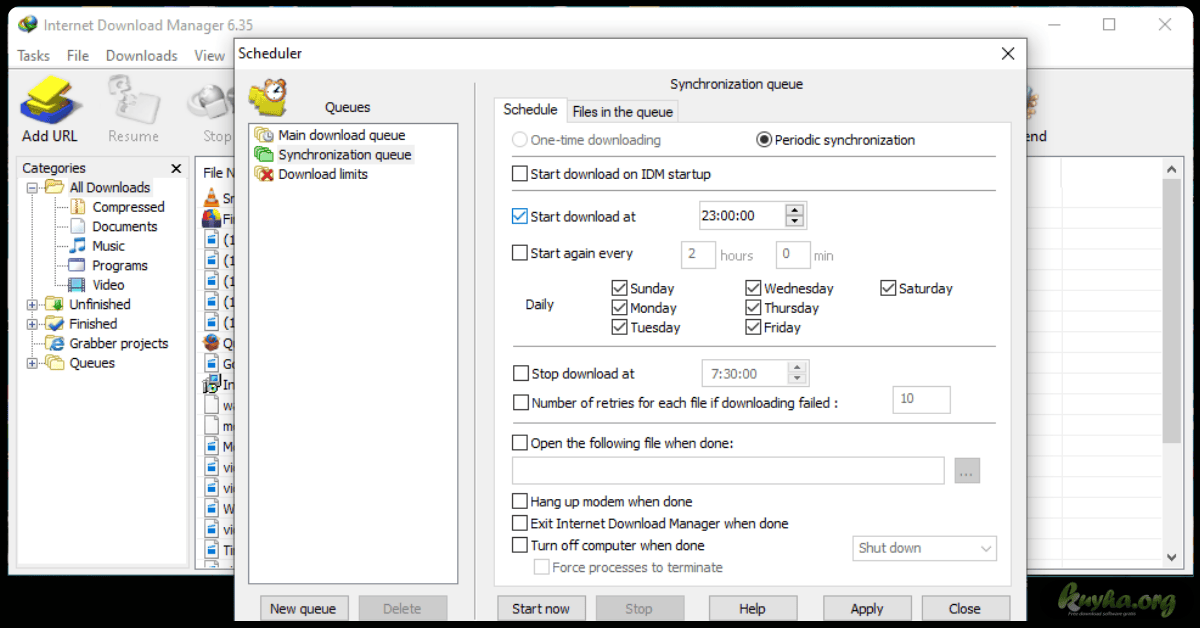The width and height of the screenshot is (1200, 628).
Task: Click the Close button in Scheduler
Action: [965, 608]
